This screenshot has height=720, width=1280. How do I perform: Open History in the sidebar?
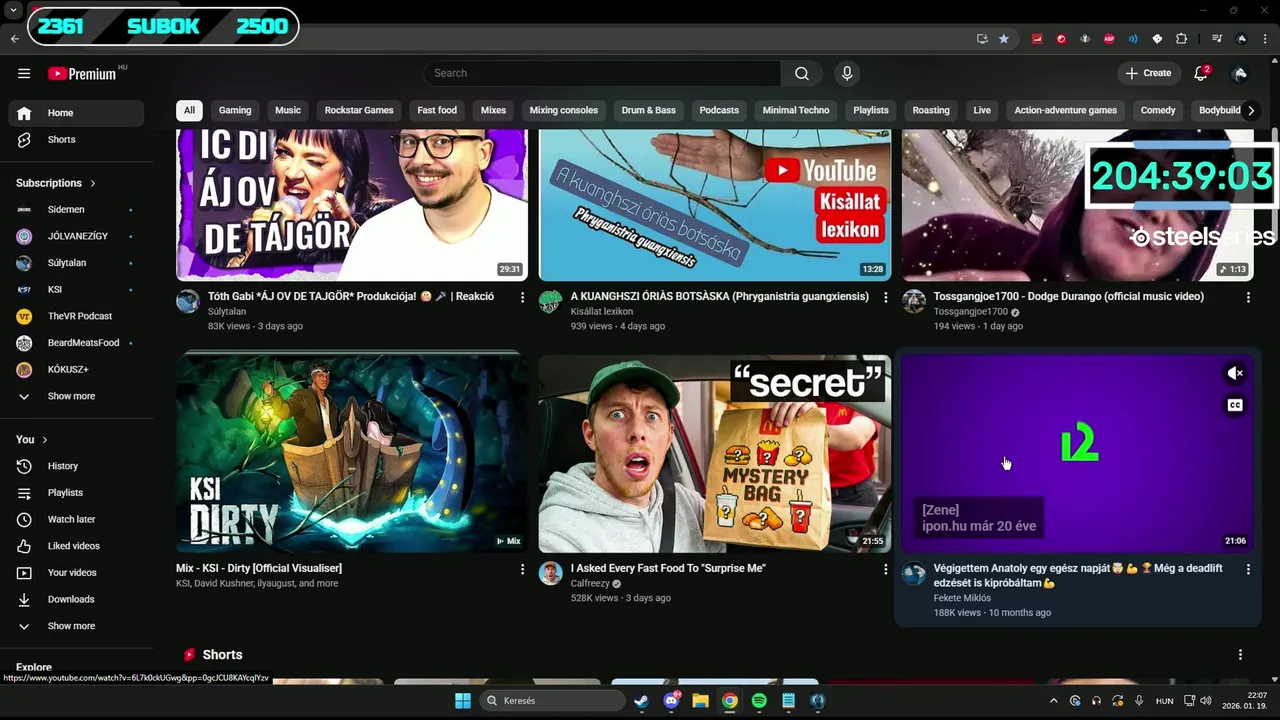[76, 466]
